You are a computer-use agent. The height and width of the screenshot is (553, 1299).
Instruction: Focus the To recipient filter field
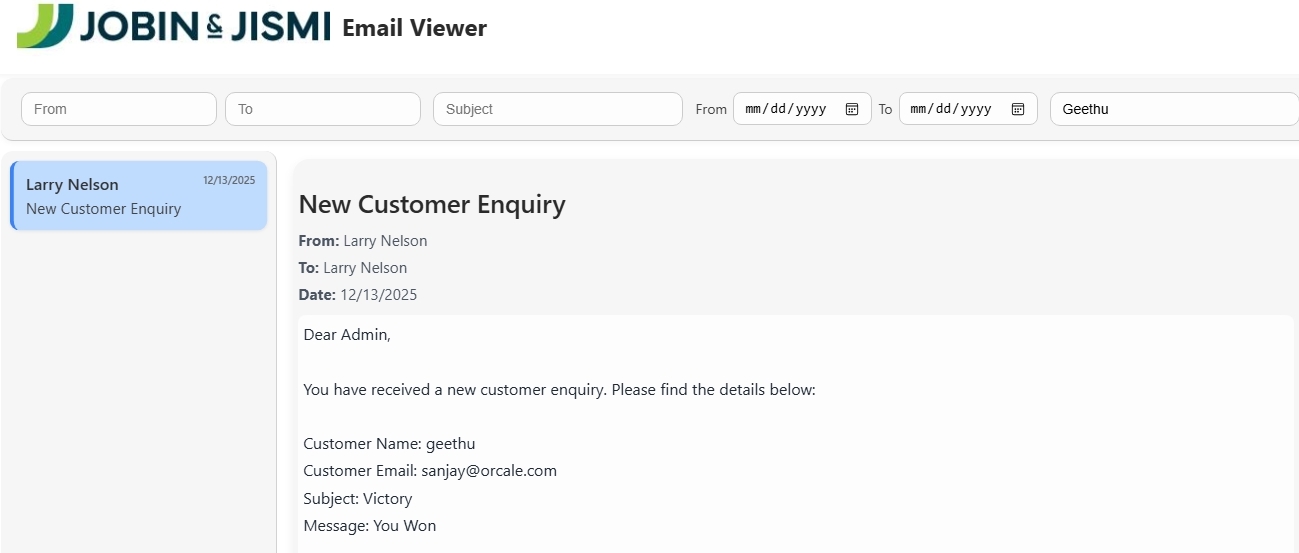(x=323, y=109)
